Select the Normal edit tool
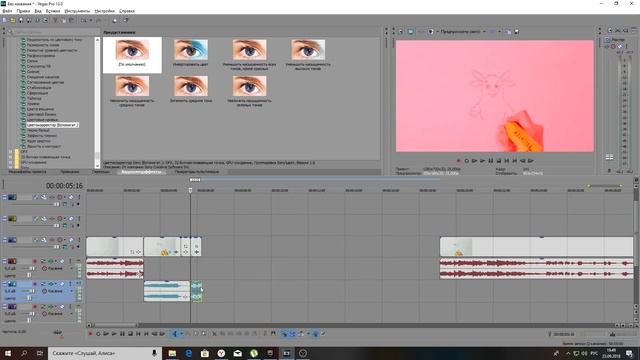640x360 pixels. coord(175,334)
